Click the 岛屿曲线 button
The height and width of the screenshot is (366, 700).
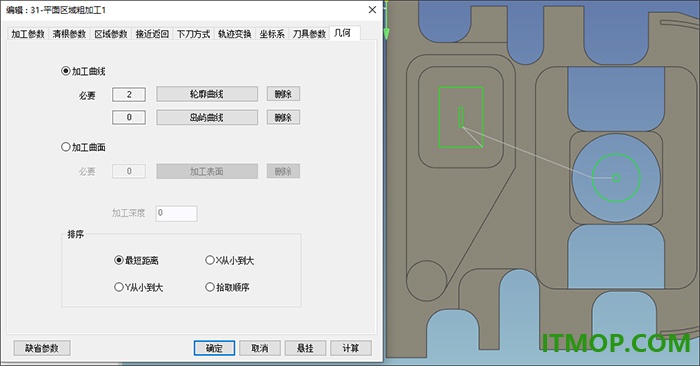207,117
